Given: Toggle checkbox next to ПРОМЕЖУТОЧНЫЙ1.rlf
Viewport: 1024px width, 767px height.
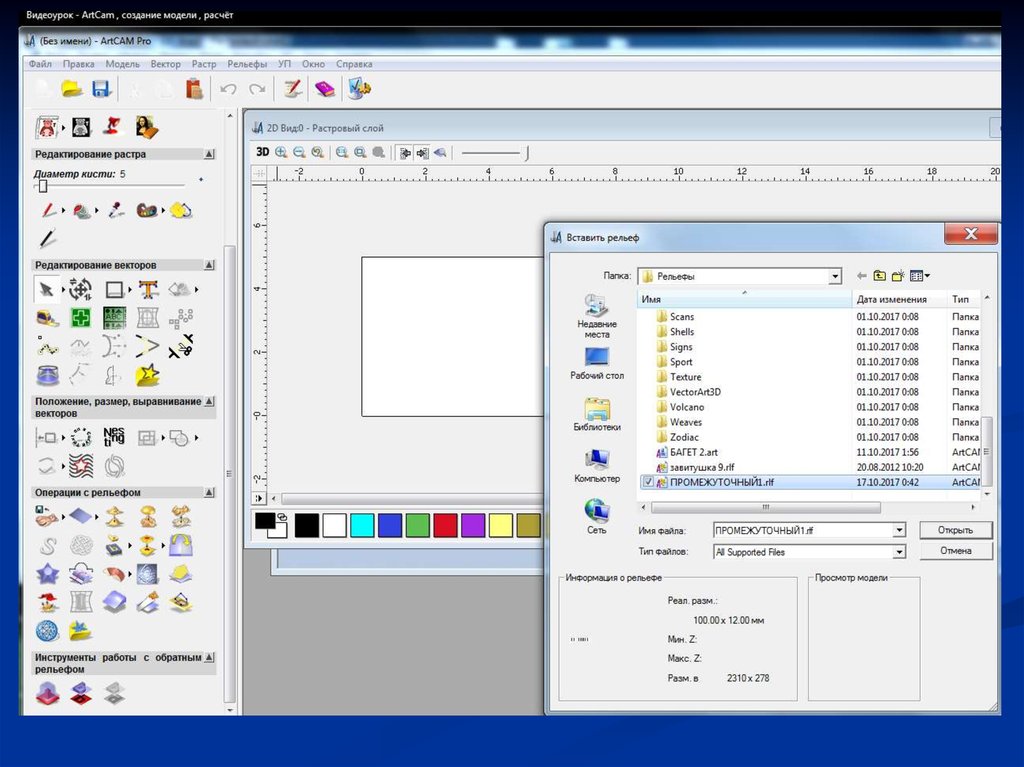Looking at the screenshot, I should point(647,482).
